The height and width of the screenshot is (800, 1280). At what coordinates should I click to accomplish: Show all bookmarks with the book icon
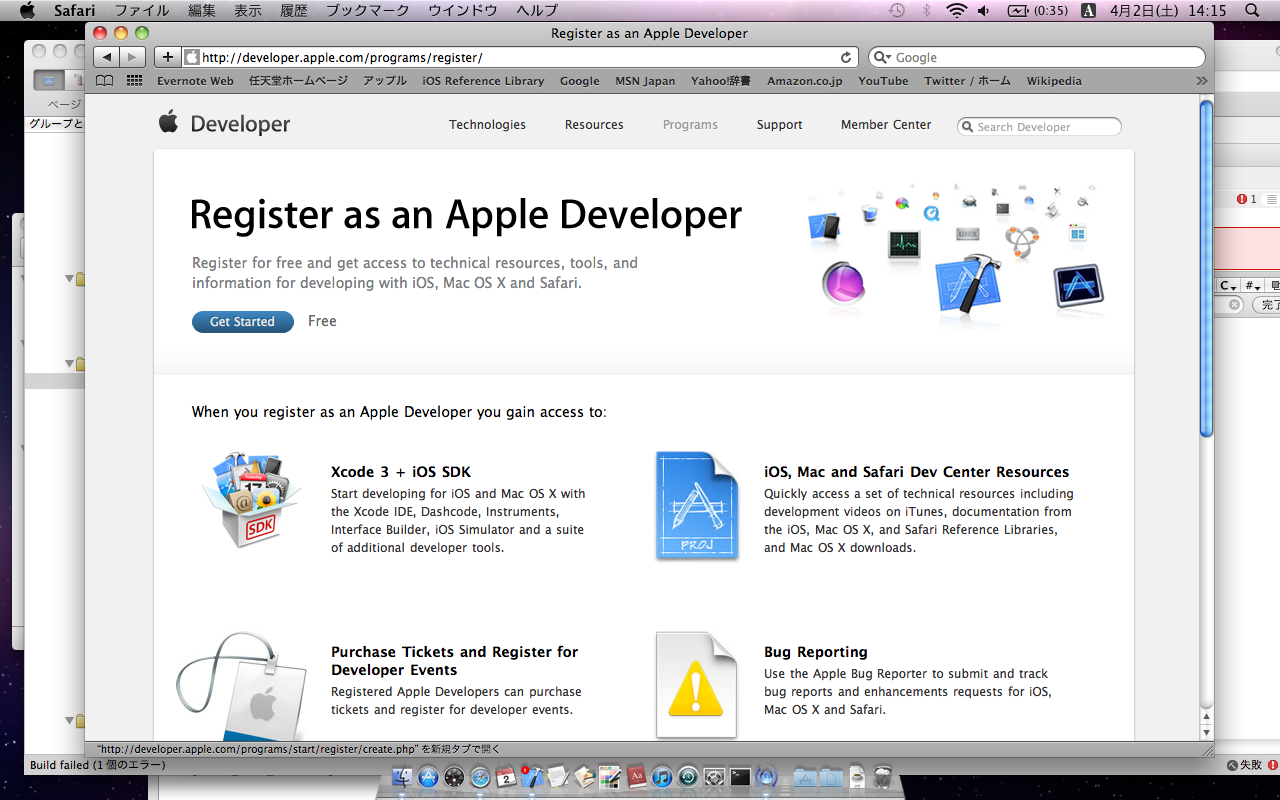[104, 81]
